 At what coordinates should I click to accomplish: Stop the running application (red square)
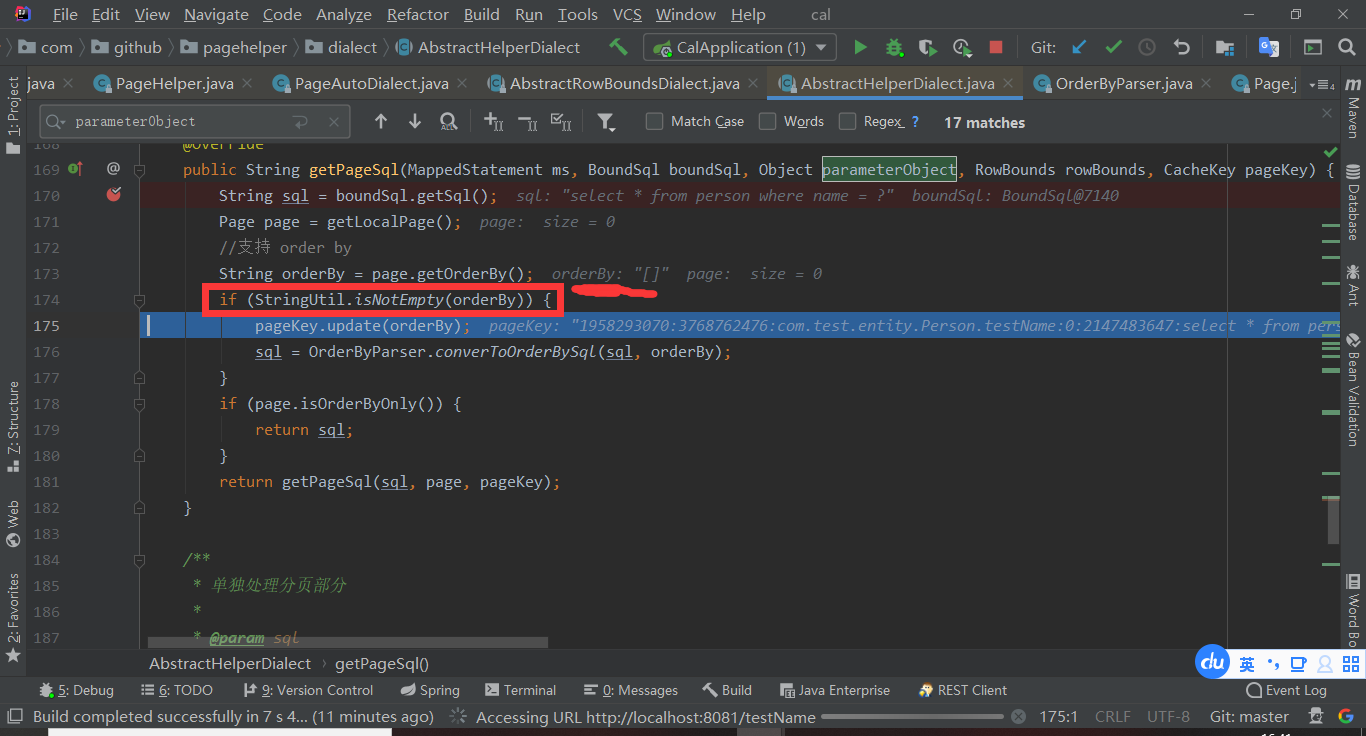coord(996,47)
